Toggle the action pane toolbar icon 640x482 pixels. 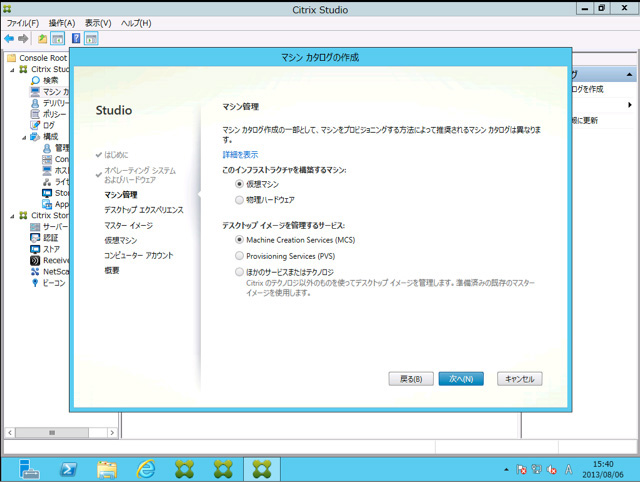click(x=91, y=39)
